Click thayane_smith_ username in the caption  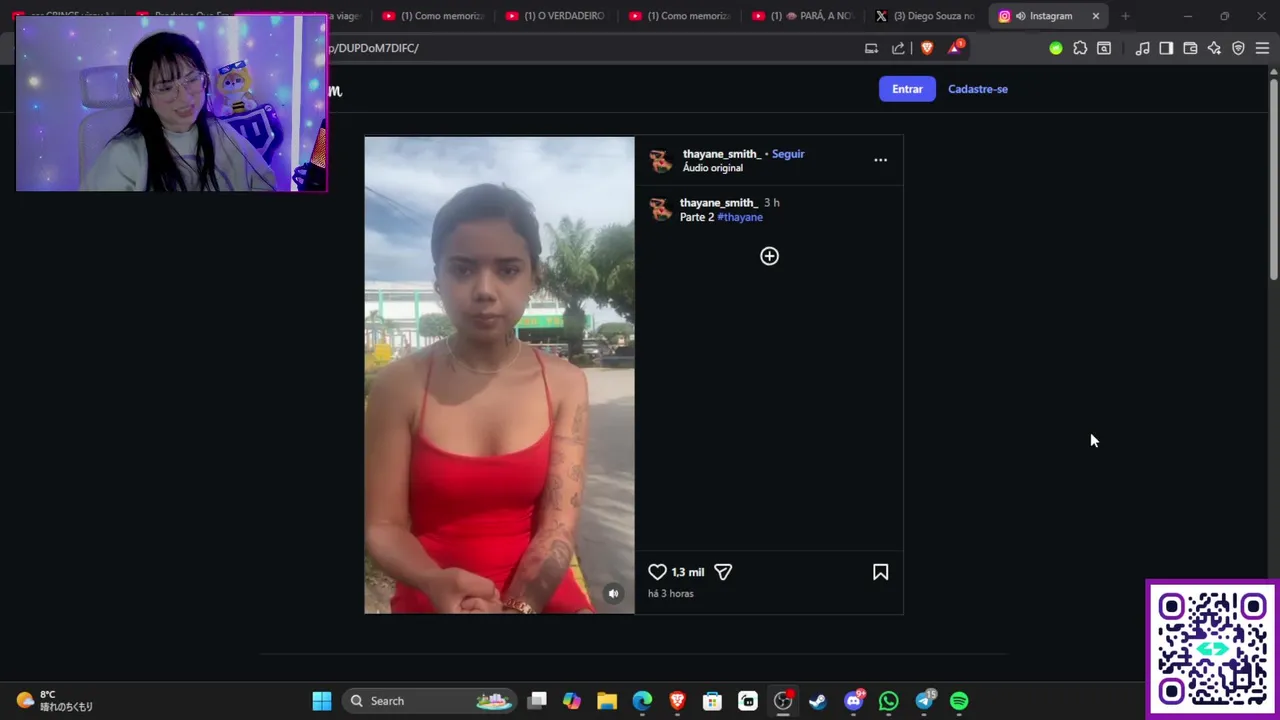(x=719, y=203)
